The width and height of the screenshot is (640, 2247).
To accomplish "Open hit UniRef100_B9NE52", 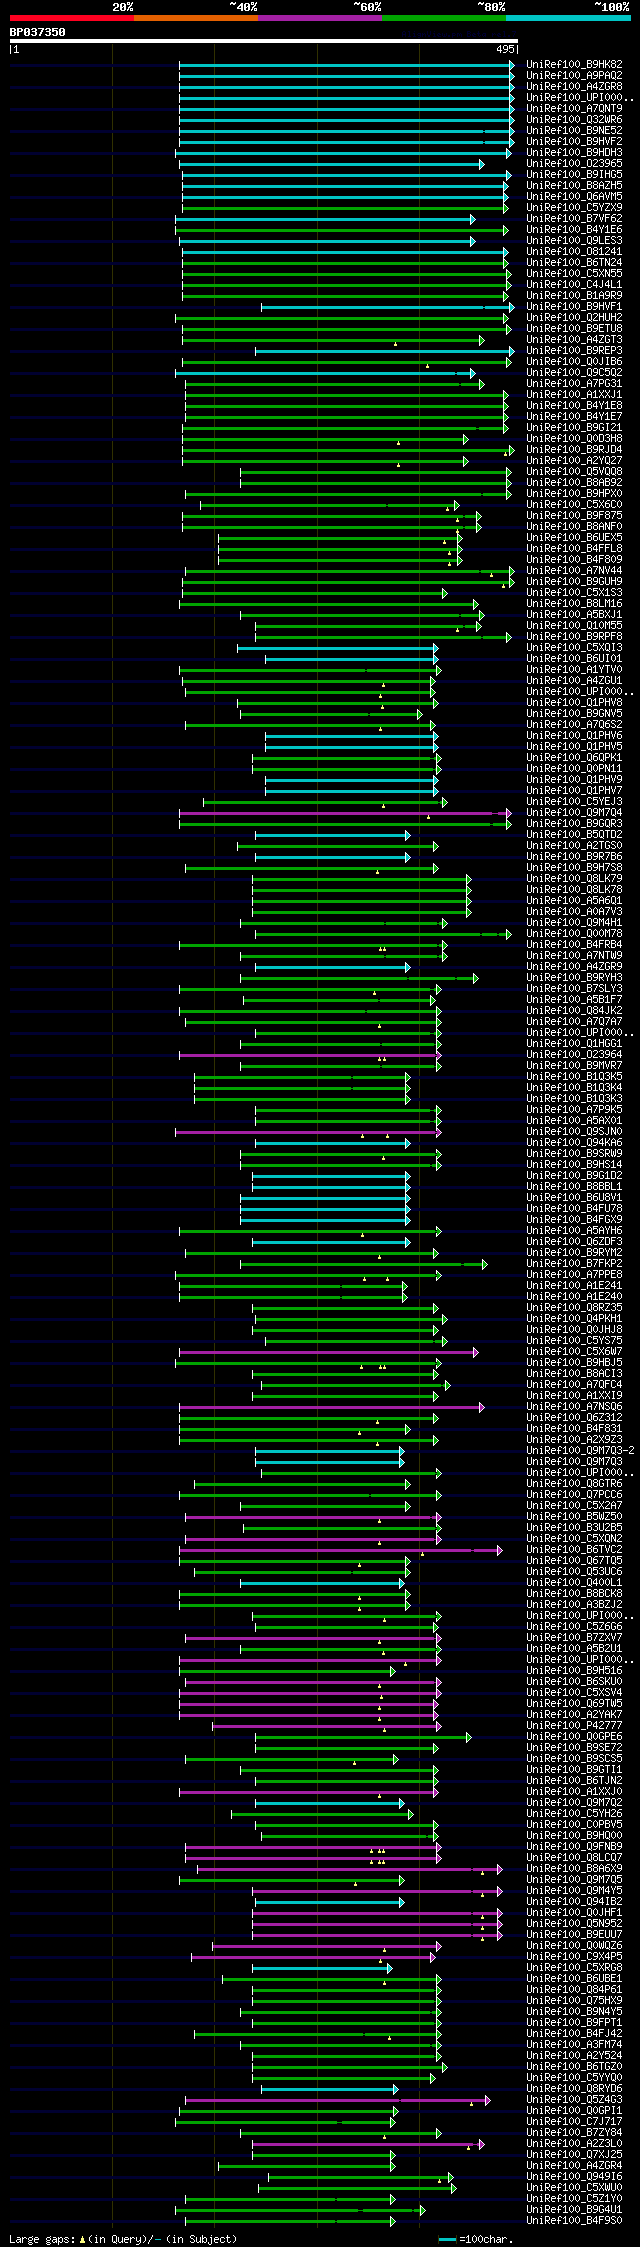I will [574, 130].
